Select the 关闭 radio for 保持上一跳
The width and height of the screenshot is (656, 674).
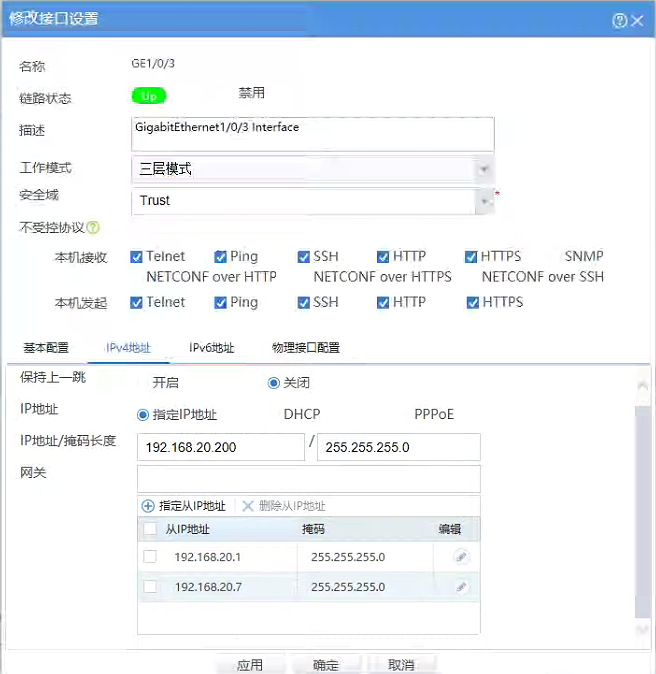point(273,383)
